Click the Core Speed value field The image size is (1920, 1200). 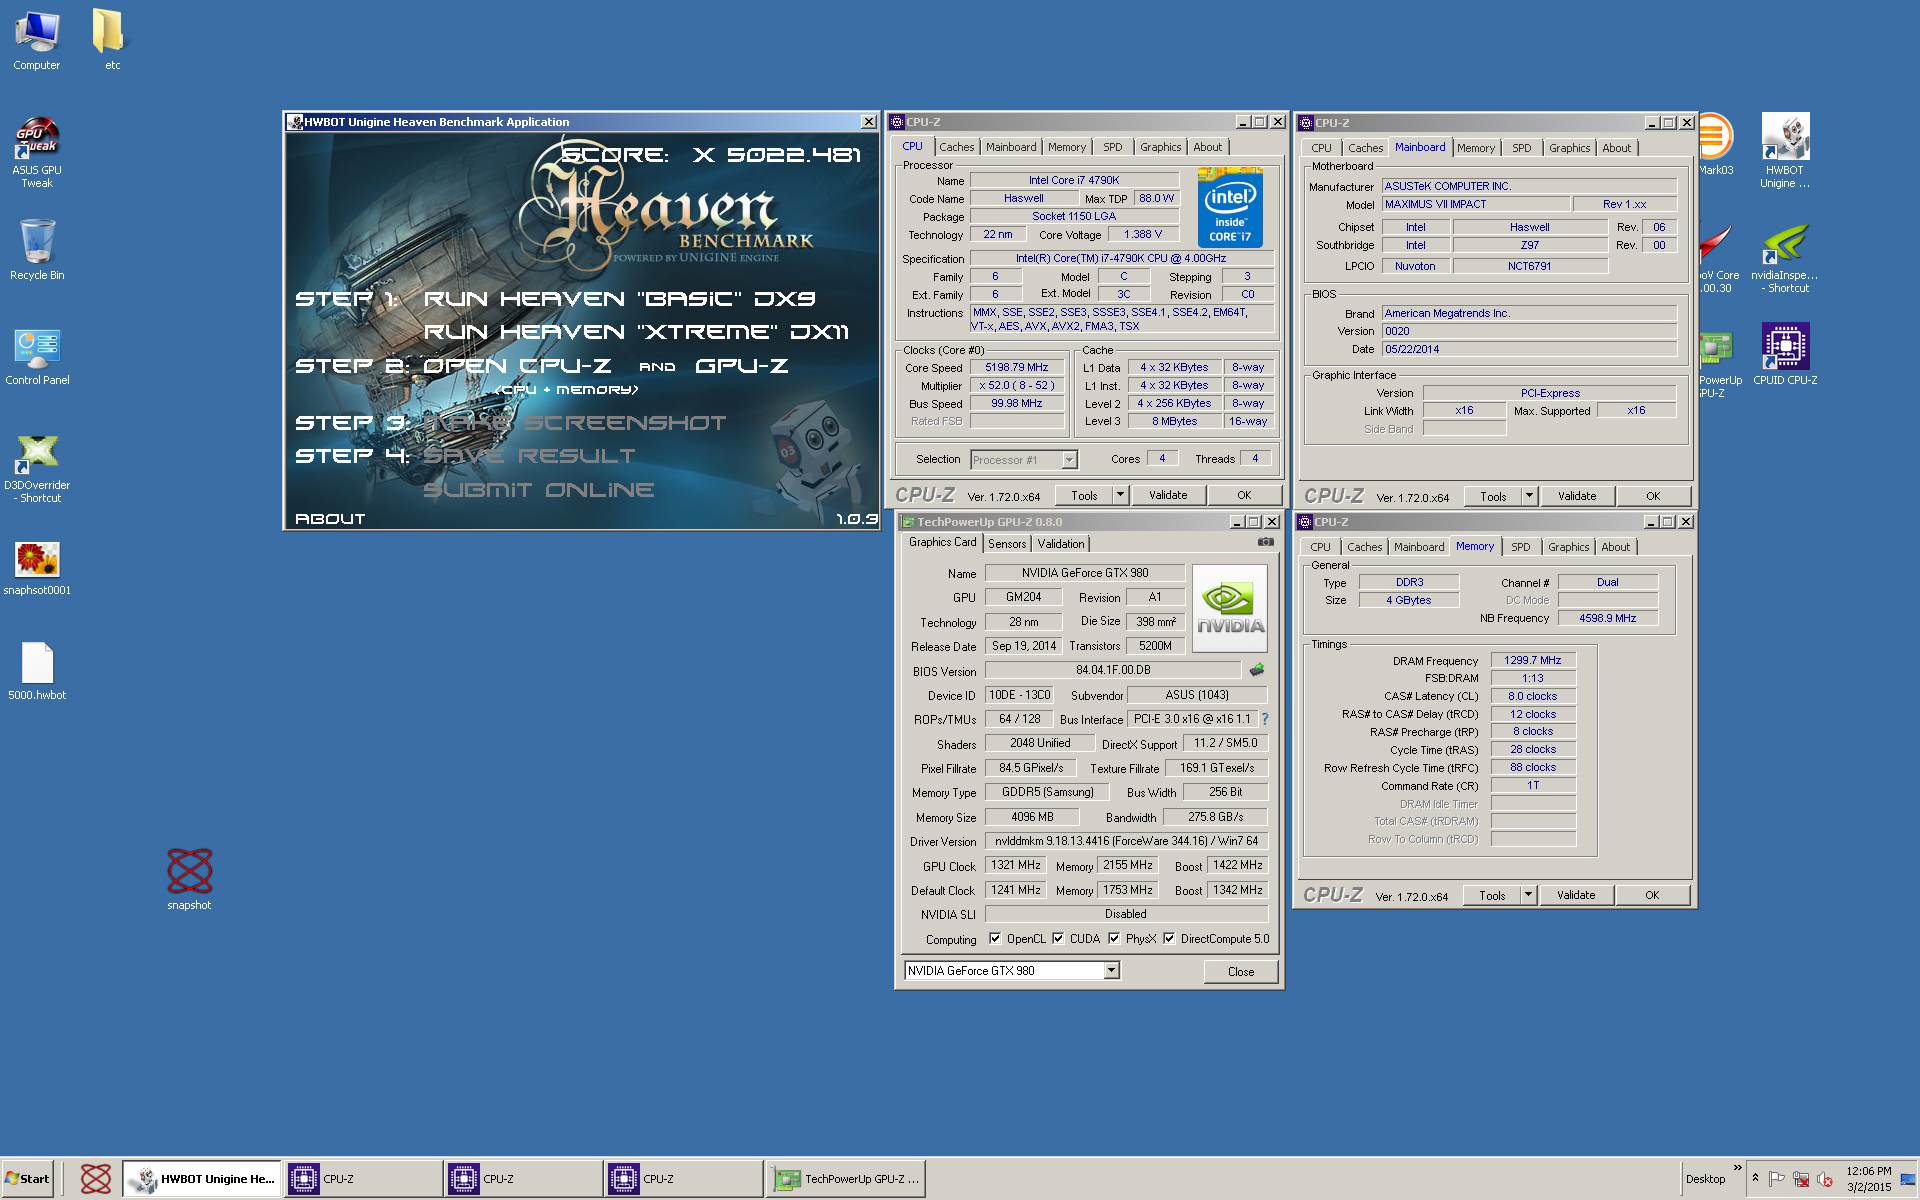1017,367
